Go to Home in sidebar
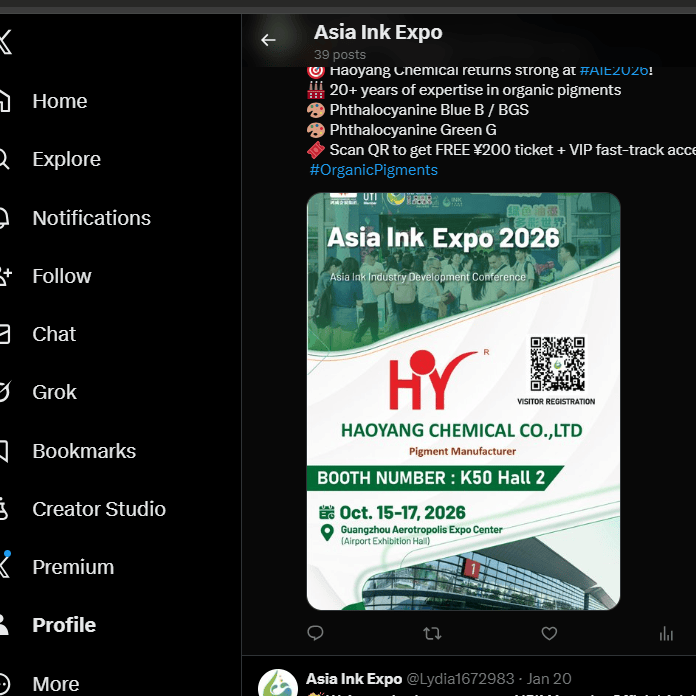The height and width of the screenshot is (696, 696). (59, 101)
